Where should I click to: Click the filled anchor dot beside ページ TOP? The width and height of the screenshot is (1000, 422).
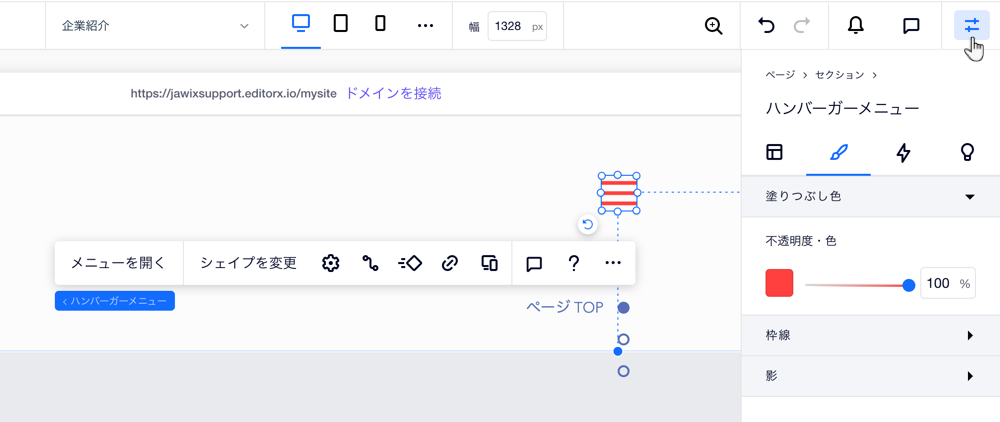pyautogui.click(x=624, y=308)
